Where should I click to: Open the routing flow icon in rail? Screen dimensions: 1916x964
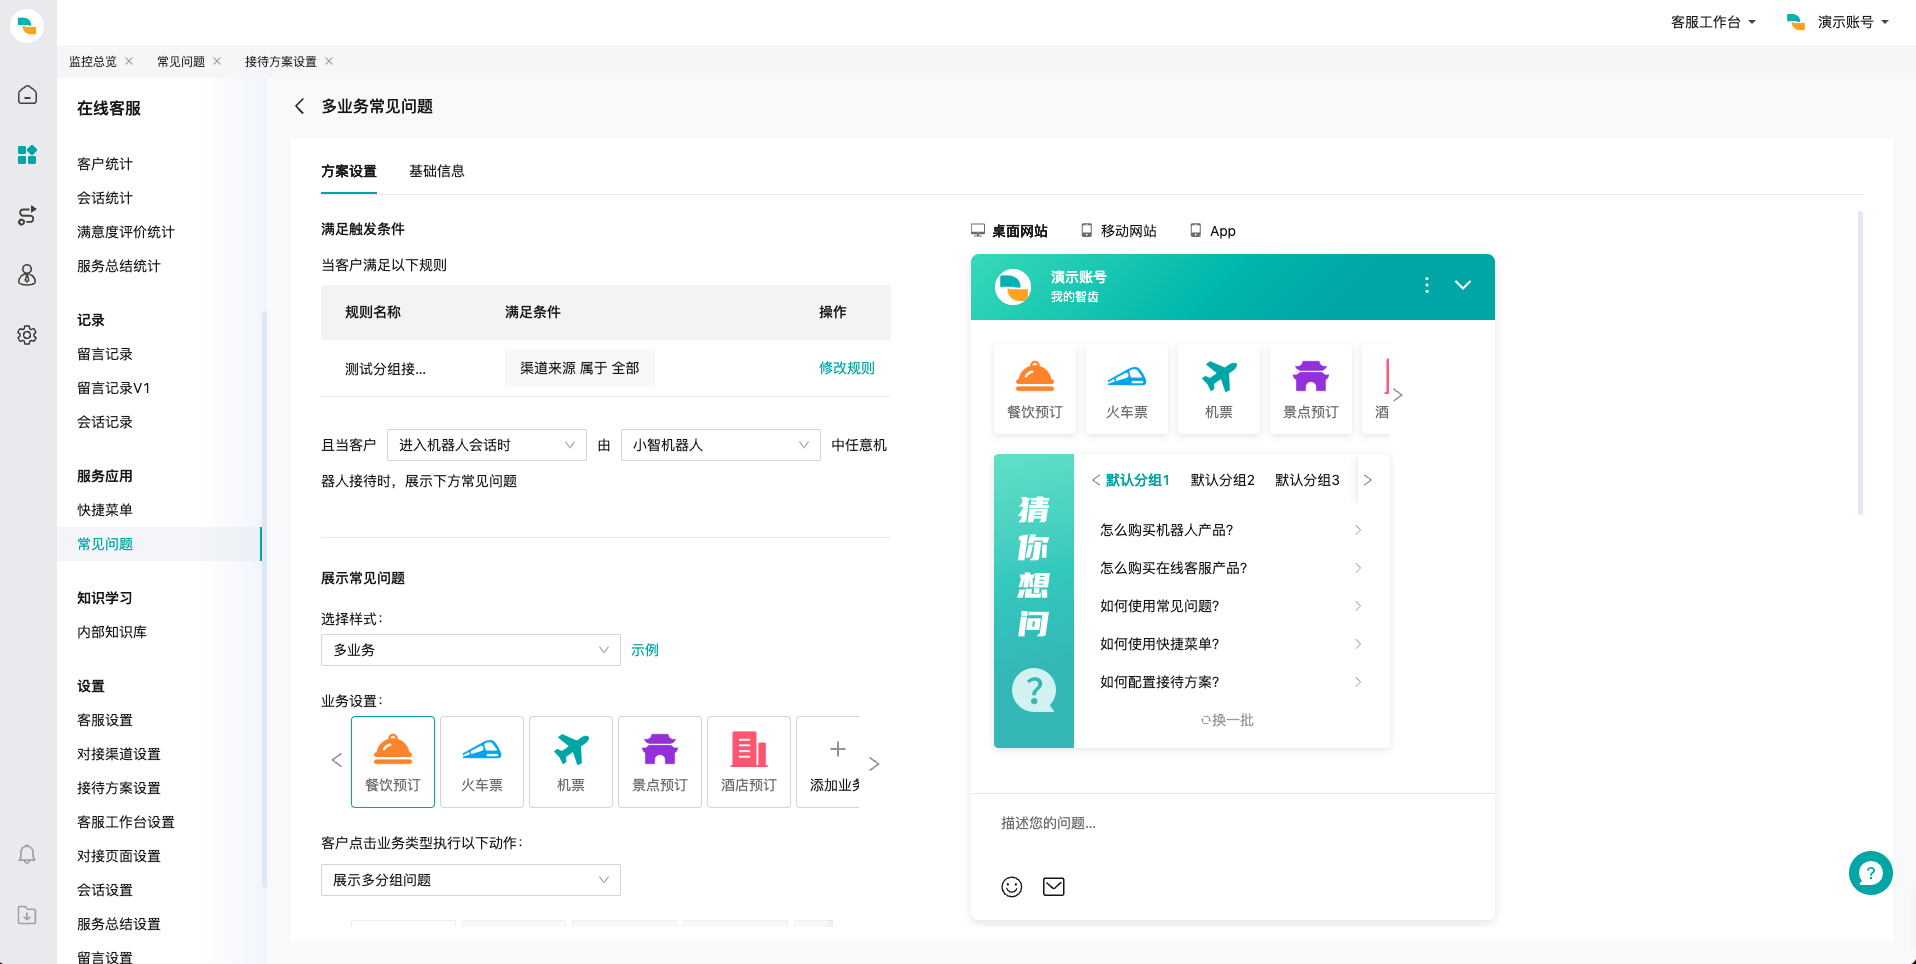click(x=27, y=215)
